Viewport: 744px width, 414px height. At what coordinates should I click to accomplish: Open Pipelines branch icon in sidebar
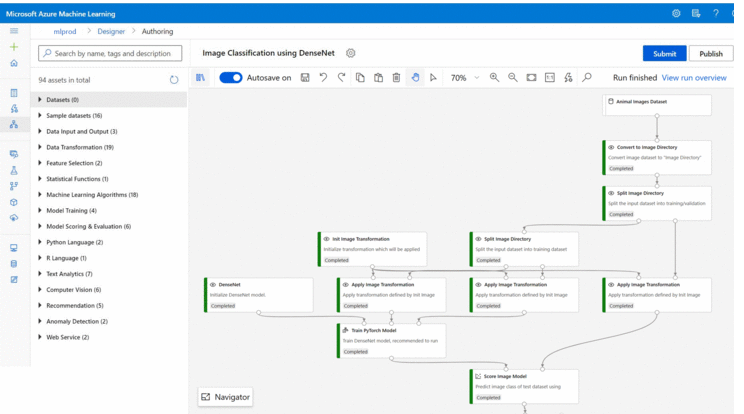pos(14,186)
